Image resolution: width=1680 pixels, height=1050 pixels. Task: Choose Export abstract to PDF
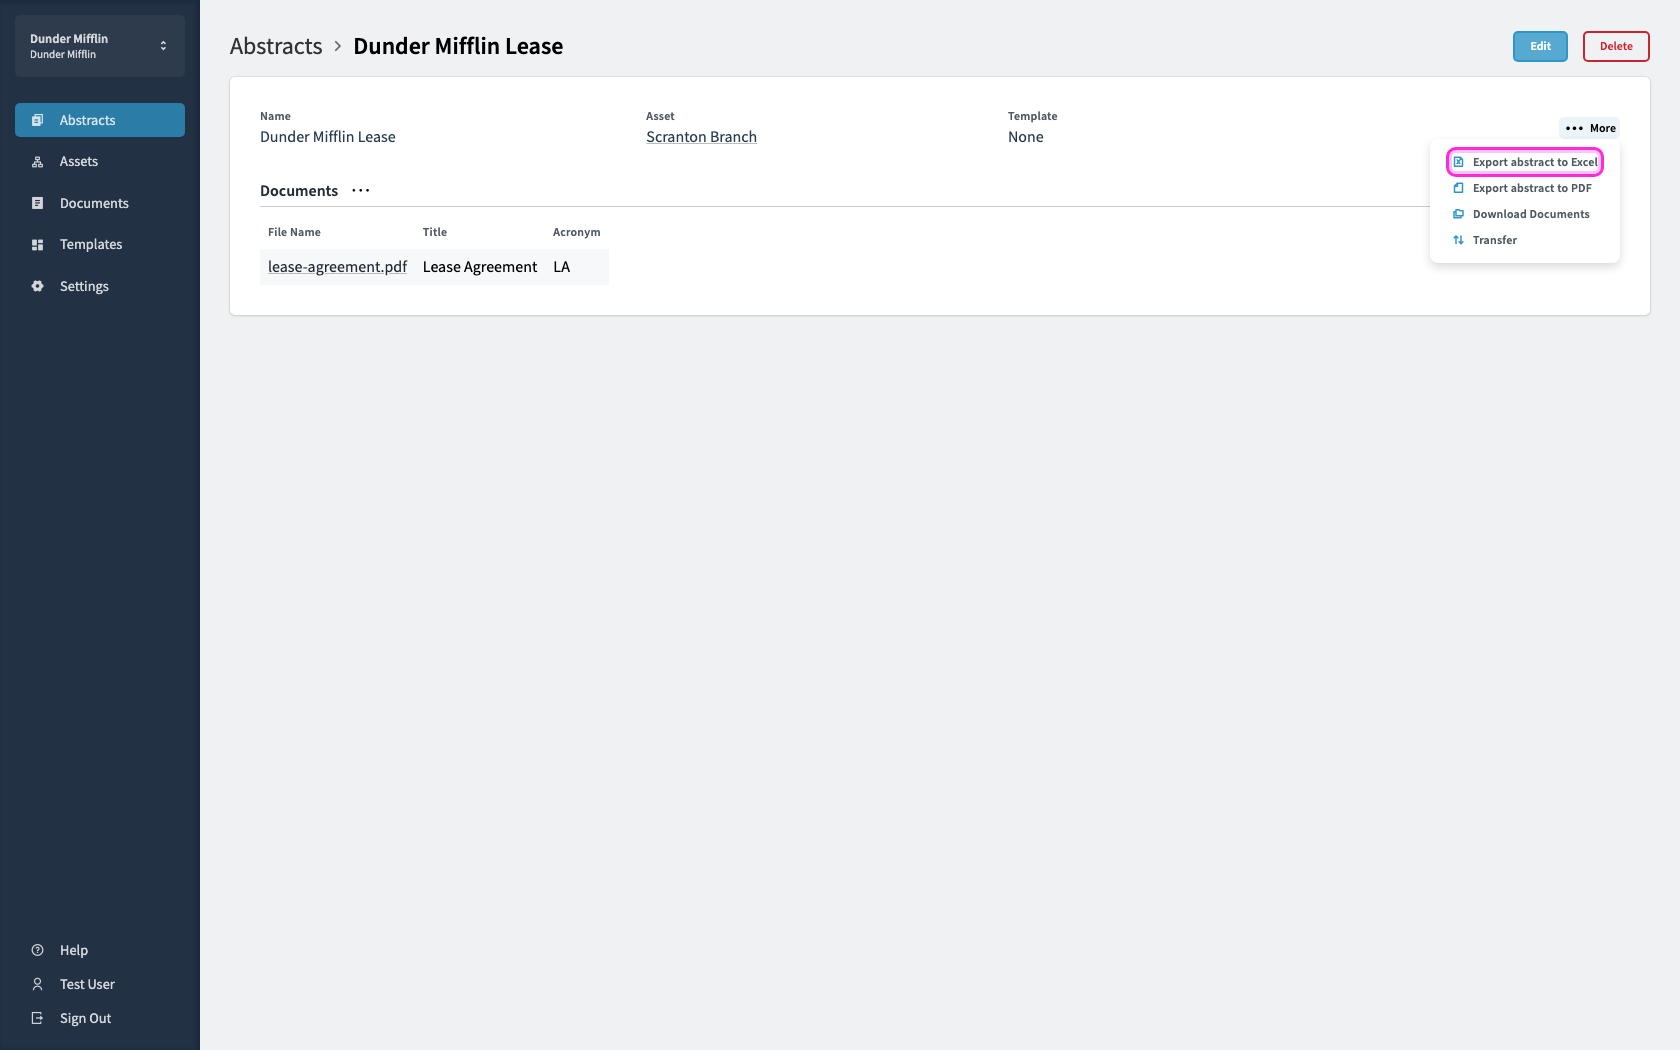click(1522, 188)
